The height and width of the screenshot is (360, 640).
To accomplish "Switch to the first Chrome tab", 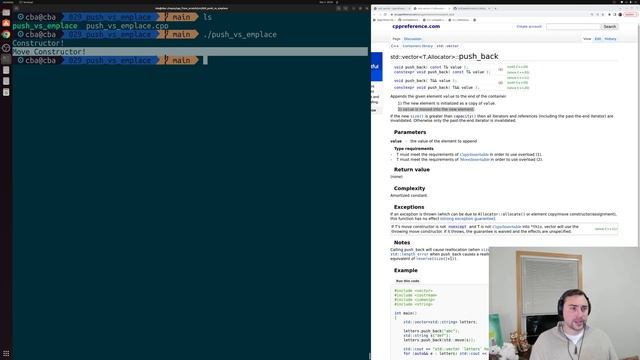I will (x=392, y=8).
